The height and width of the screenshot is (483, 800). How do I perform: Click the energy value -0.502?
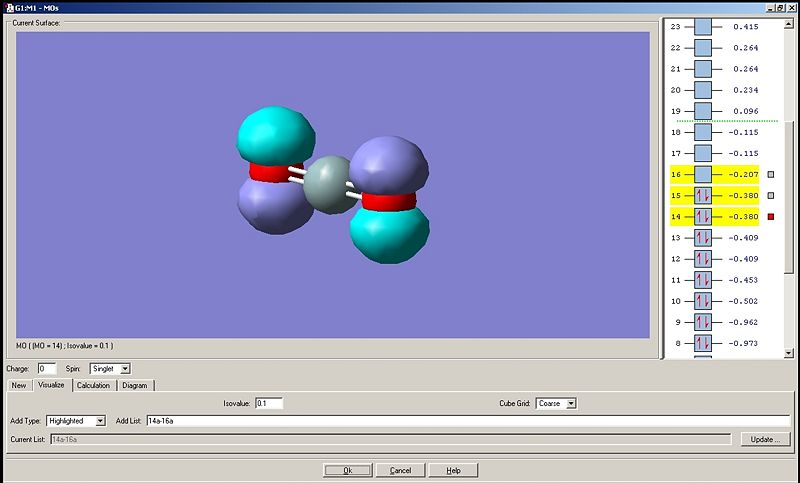pos(743,301)
